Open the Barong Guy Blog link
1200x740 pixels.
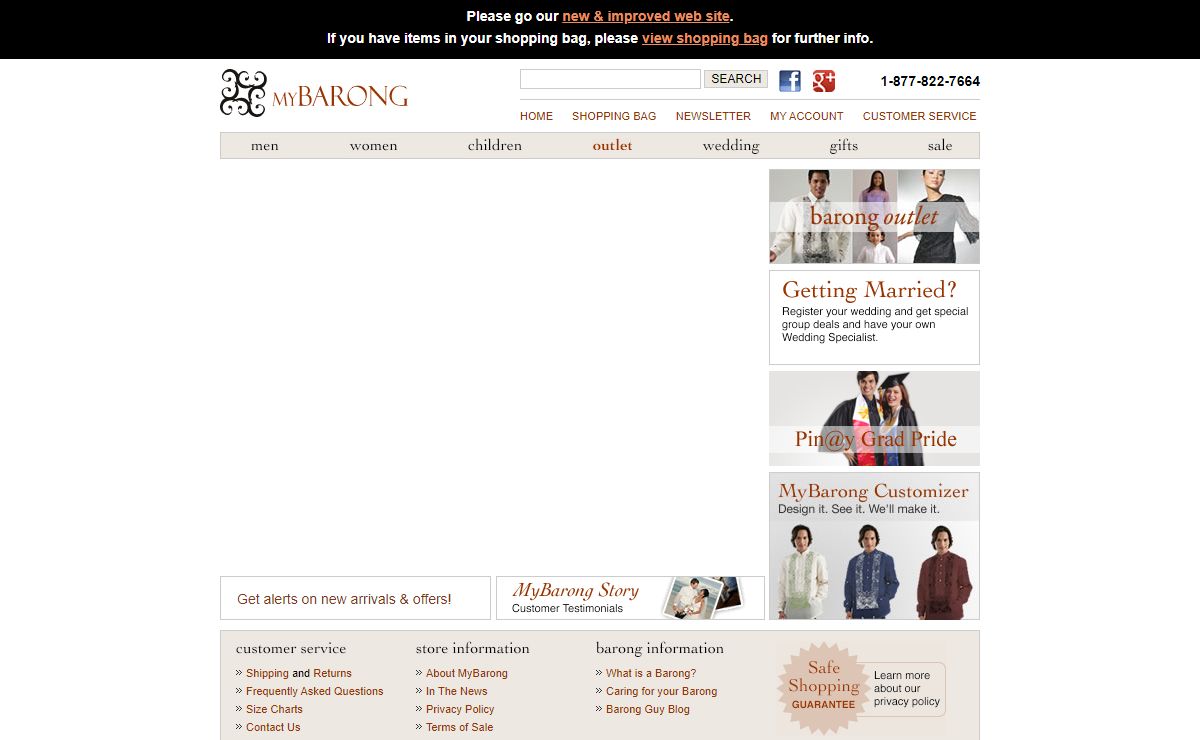click(x=648, y=709)
